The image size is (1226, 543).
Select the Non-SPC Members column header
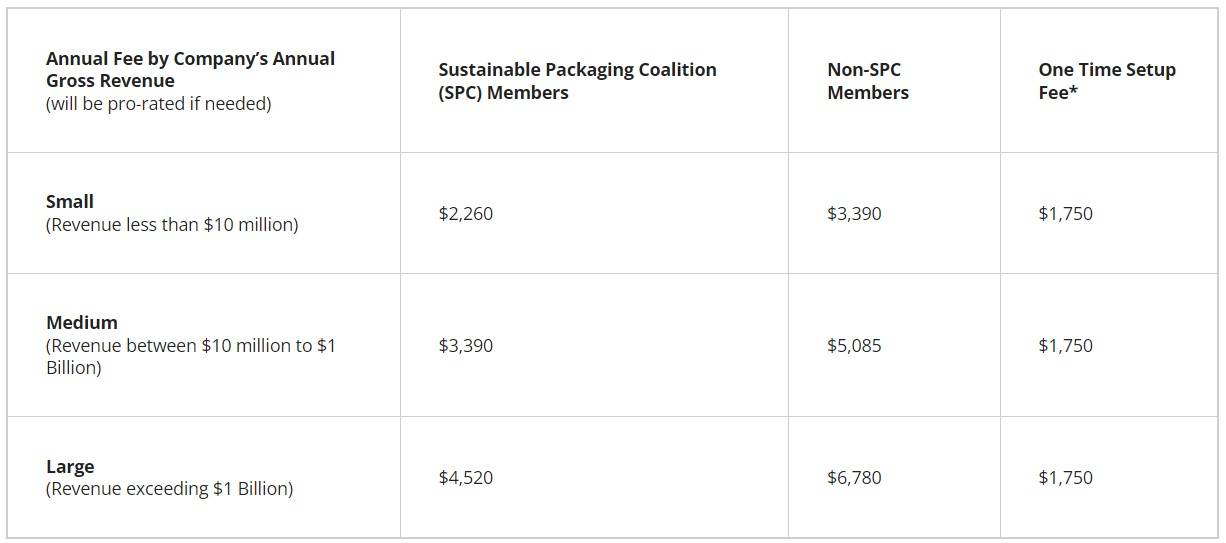click(x=868, y=81)
